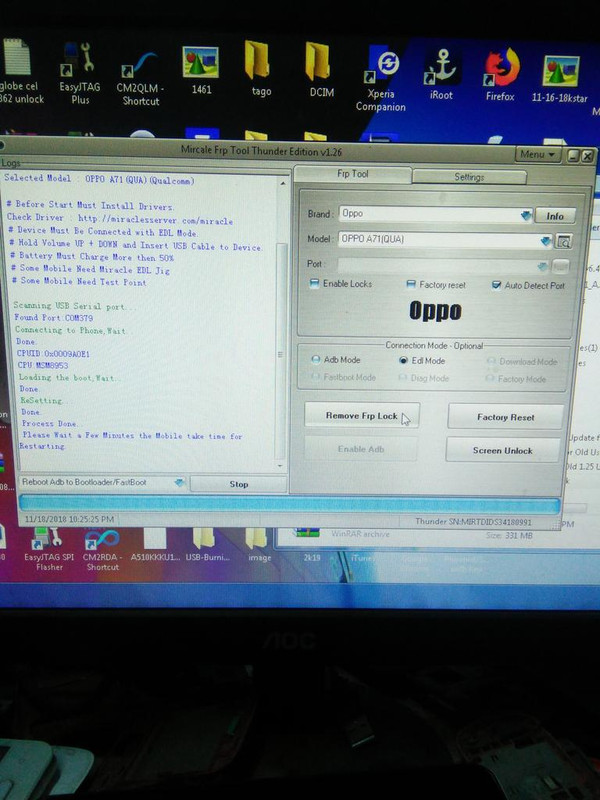This screenshot has height=800, width=600.
Task: Click the Selected Model log line
Action: click(x=99, y=179)
